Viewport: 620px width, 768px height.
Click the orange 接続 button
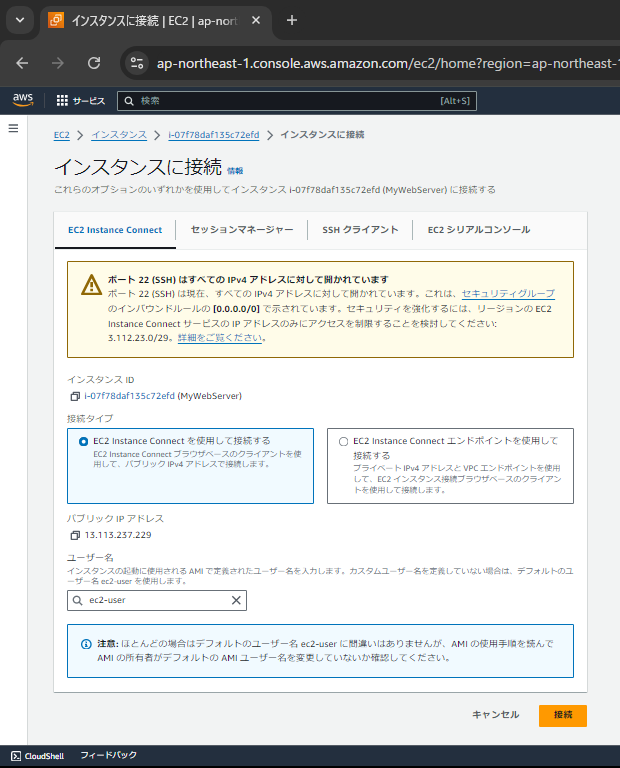tap(563, 716)
